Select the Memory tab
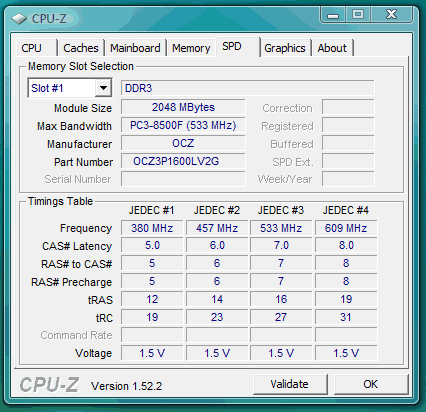This screenshot has width=426, height=412. point(191,48)
